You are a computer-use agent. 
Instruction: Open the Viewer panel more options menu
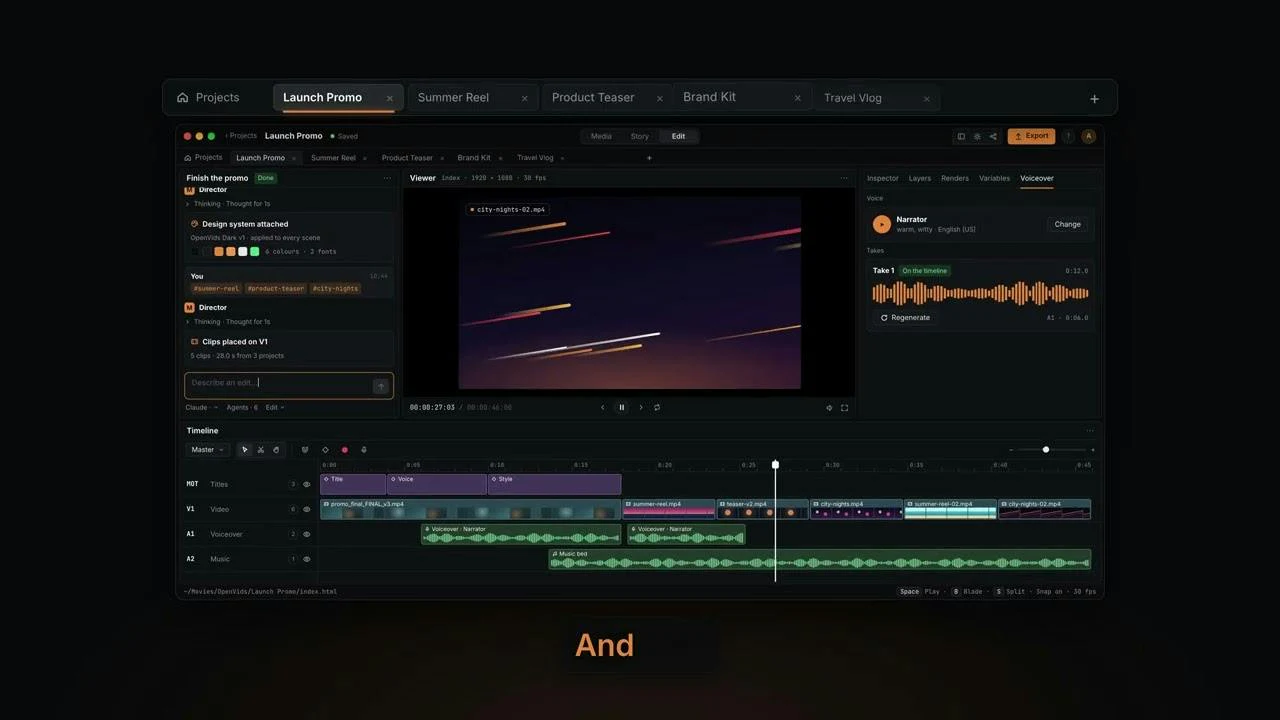(844, 178)
